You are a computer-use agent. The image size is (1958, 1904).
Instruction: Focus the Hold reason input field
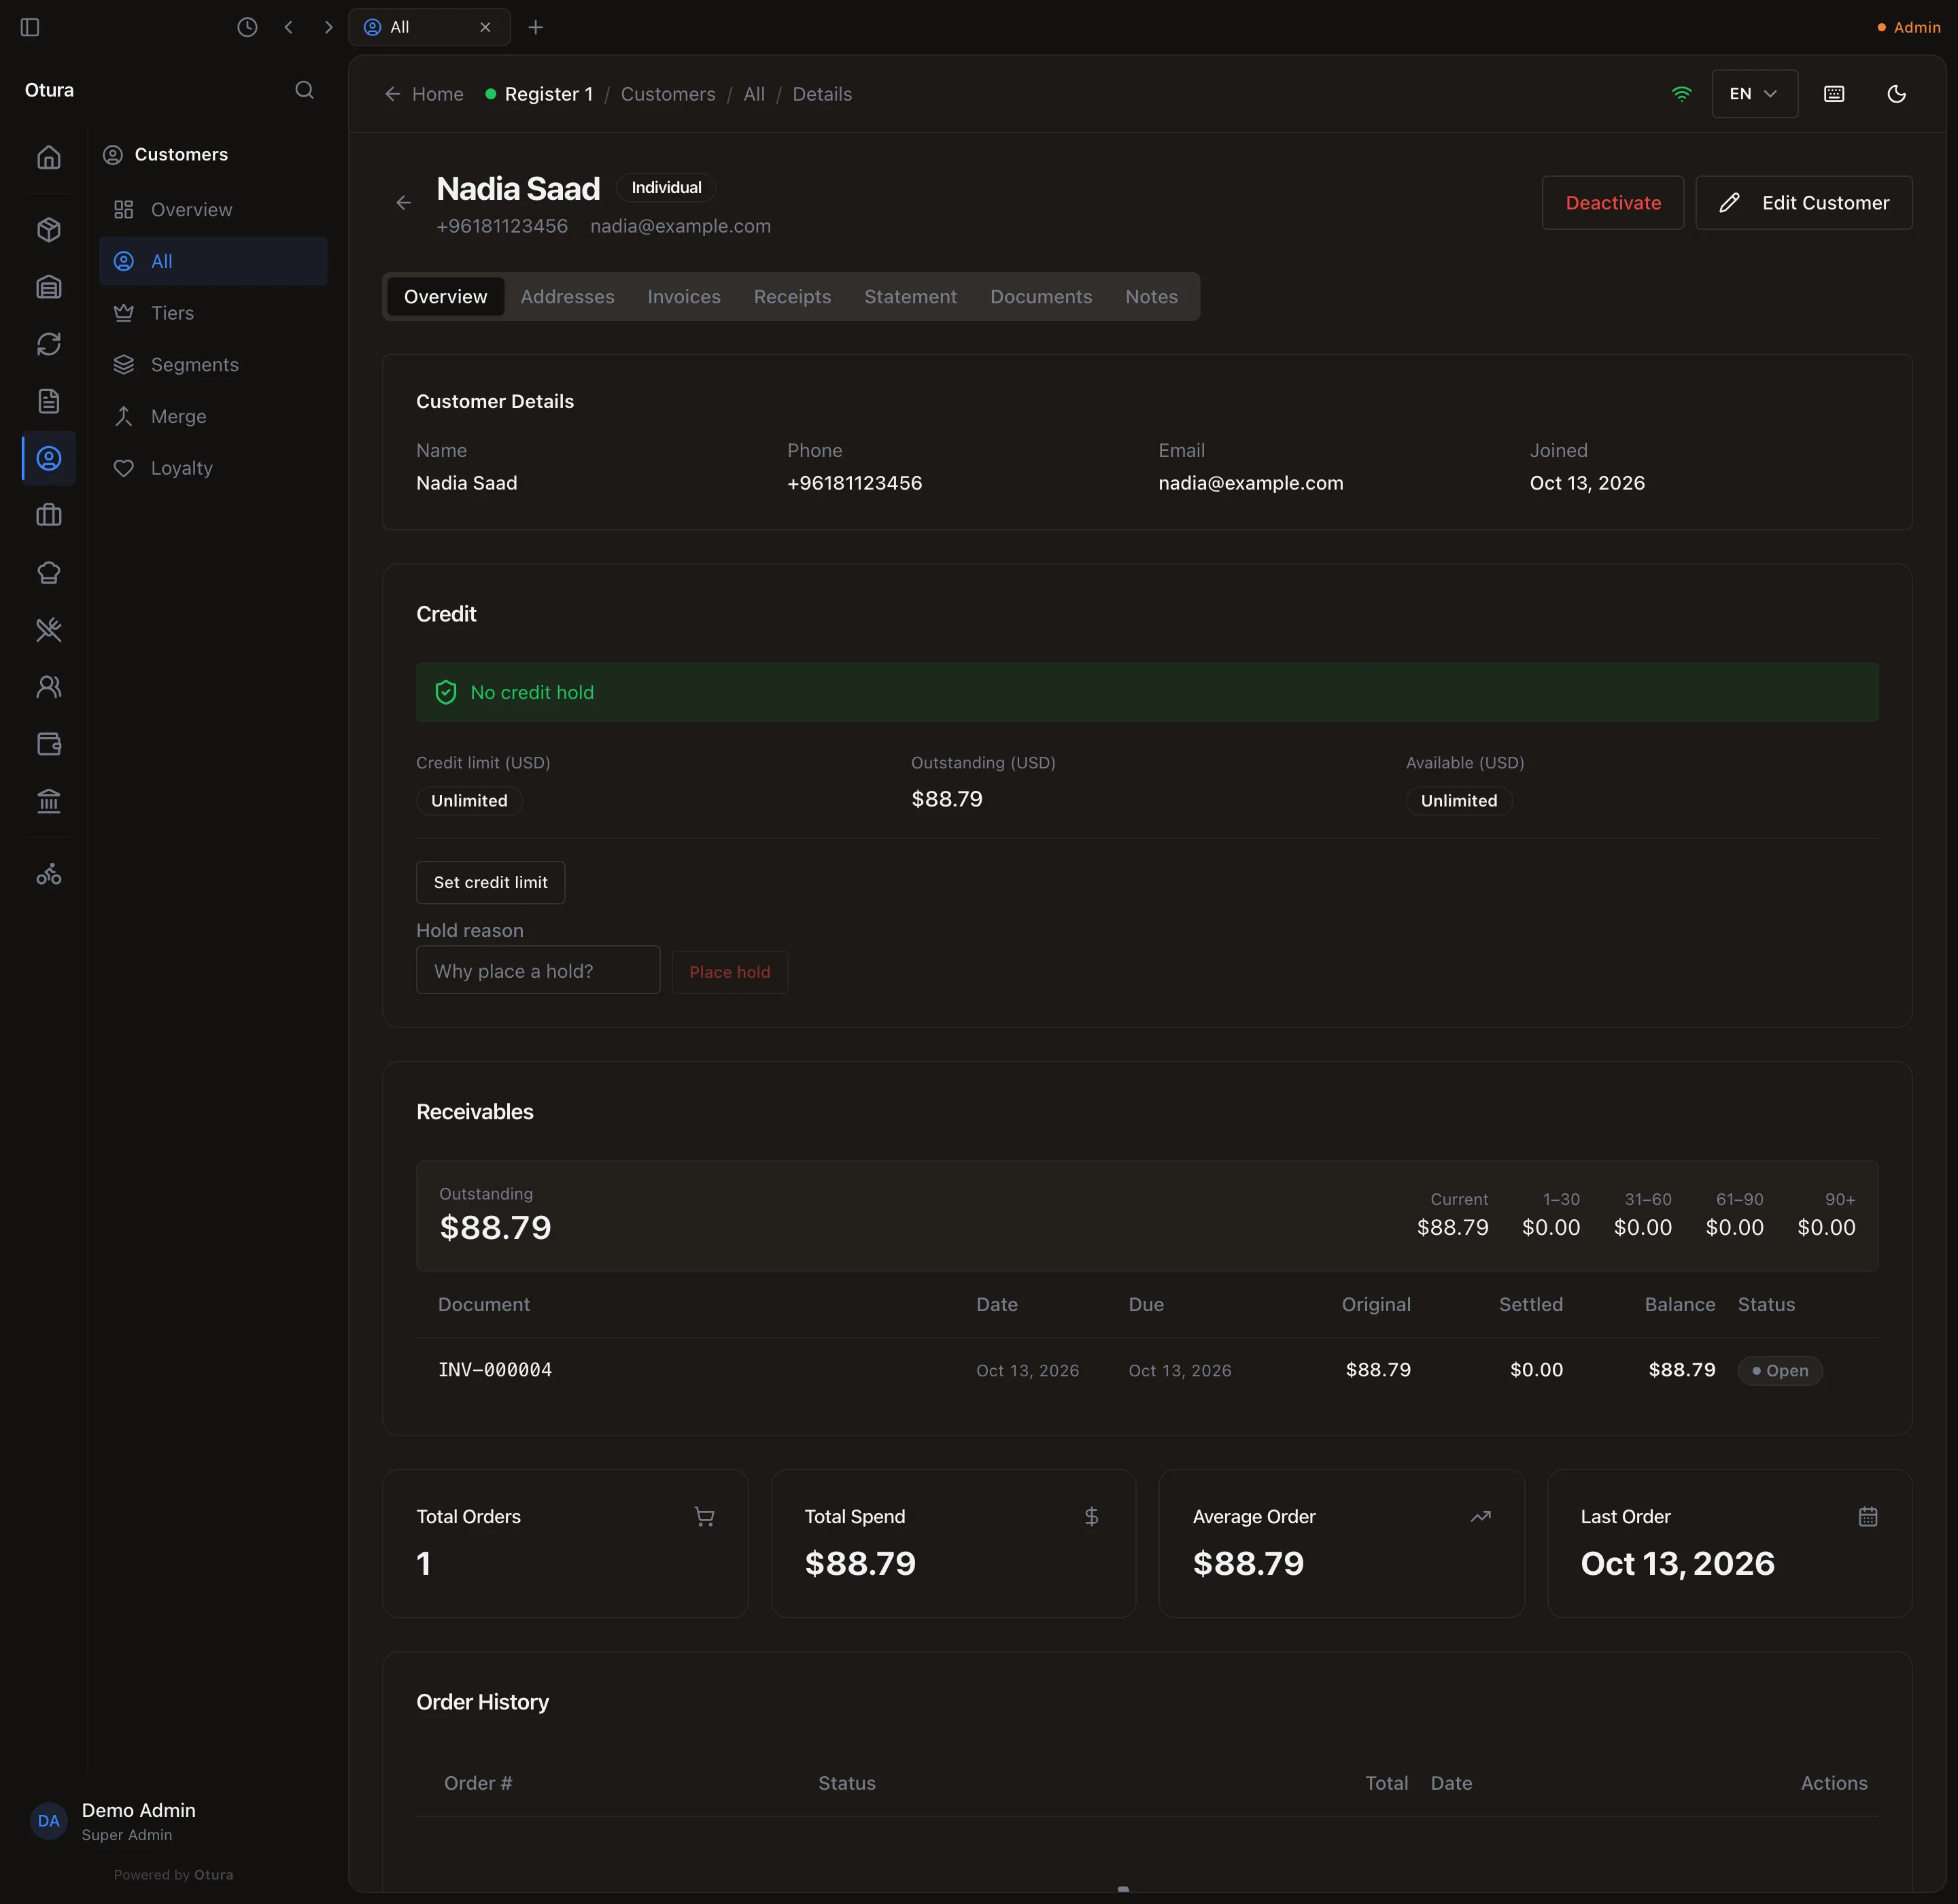[x=538, y=970]
